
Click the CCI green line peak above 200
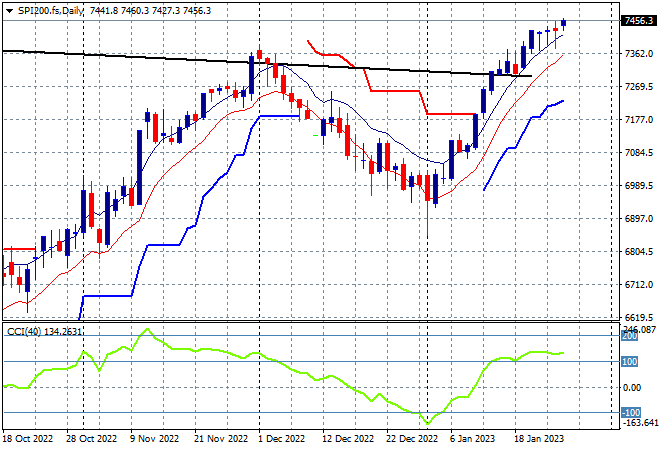click(x=147, y=330)
